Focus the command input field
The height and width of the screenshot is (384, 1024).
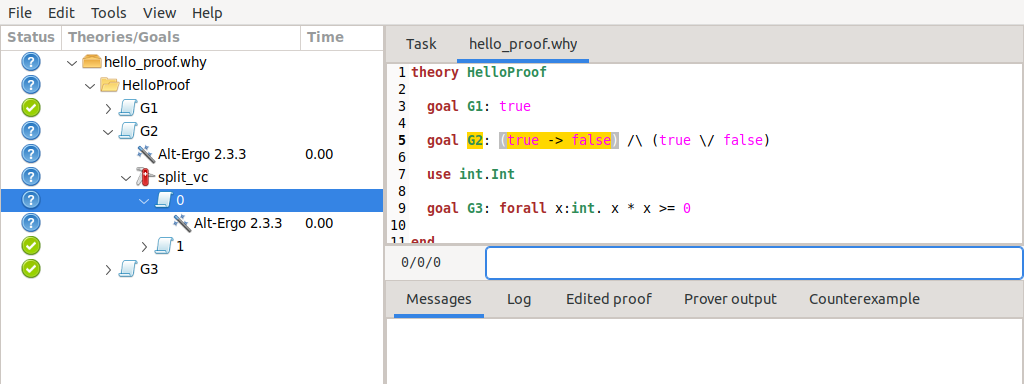pos(754,263)
